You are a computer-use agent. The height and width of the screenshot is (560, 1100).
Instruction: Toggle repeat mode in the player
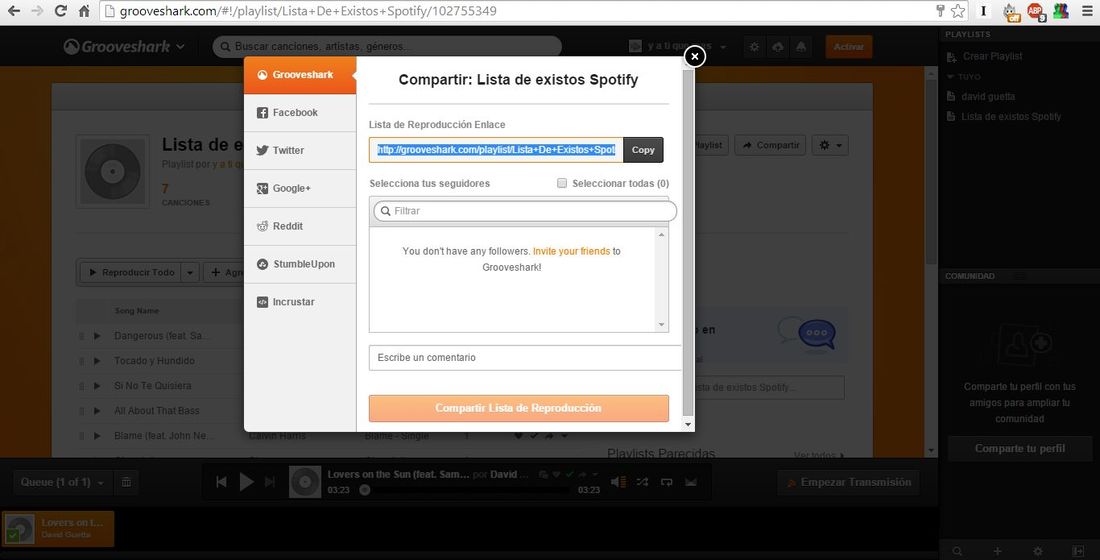(x=666, y=482)
